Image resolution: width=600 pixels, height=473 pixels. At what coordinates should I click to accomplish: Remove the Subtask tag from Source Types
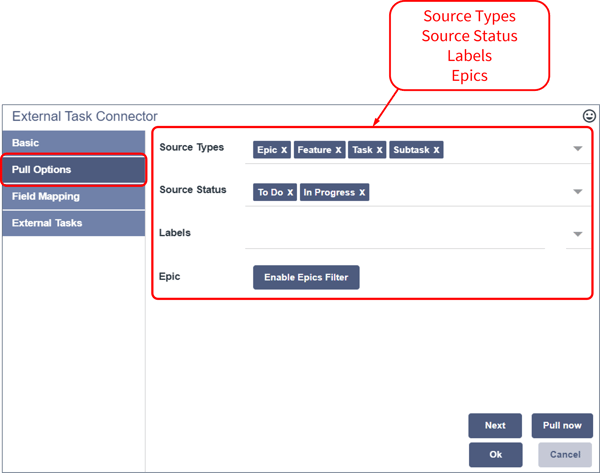point(436,150)
